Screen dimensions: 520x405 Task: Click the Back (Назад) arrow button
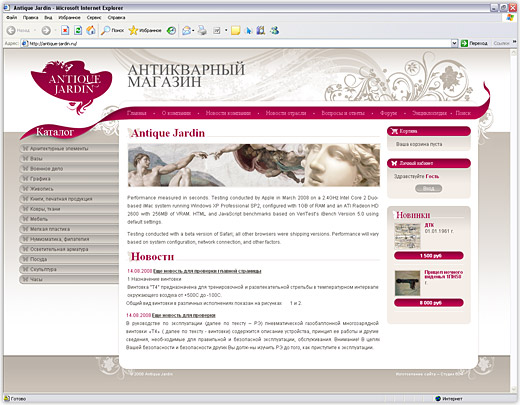[11, 30]
